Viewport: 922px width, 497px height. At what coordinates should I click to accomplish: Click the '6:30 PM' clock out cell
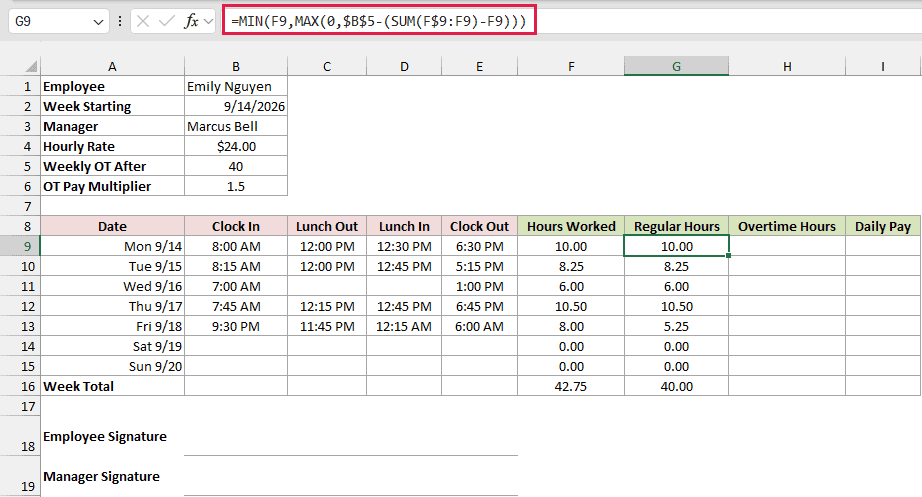click(479, 246)
